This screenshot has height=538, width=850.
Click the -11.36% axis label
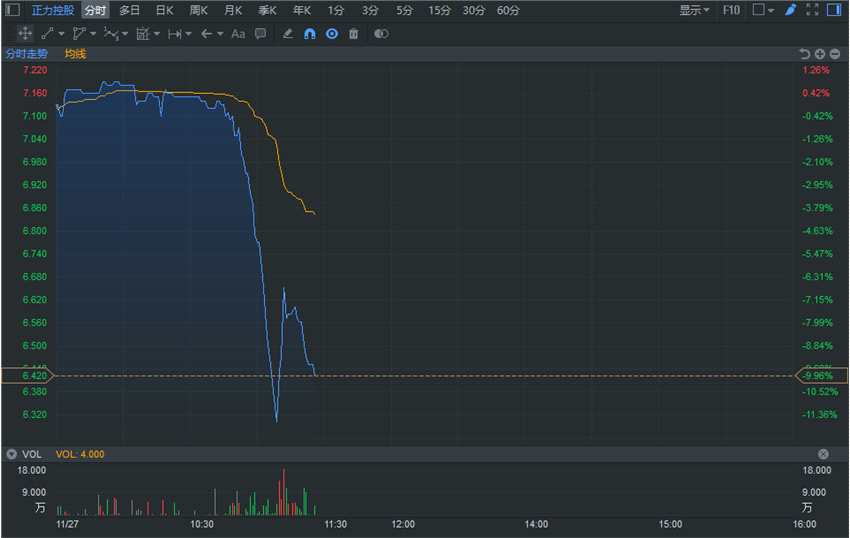[820, 414]
